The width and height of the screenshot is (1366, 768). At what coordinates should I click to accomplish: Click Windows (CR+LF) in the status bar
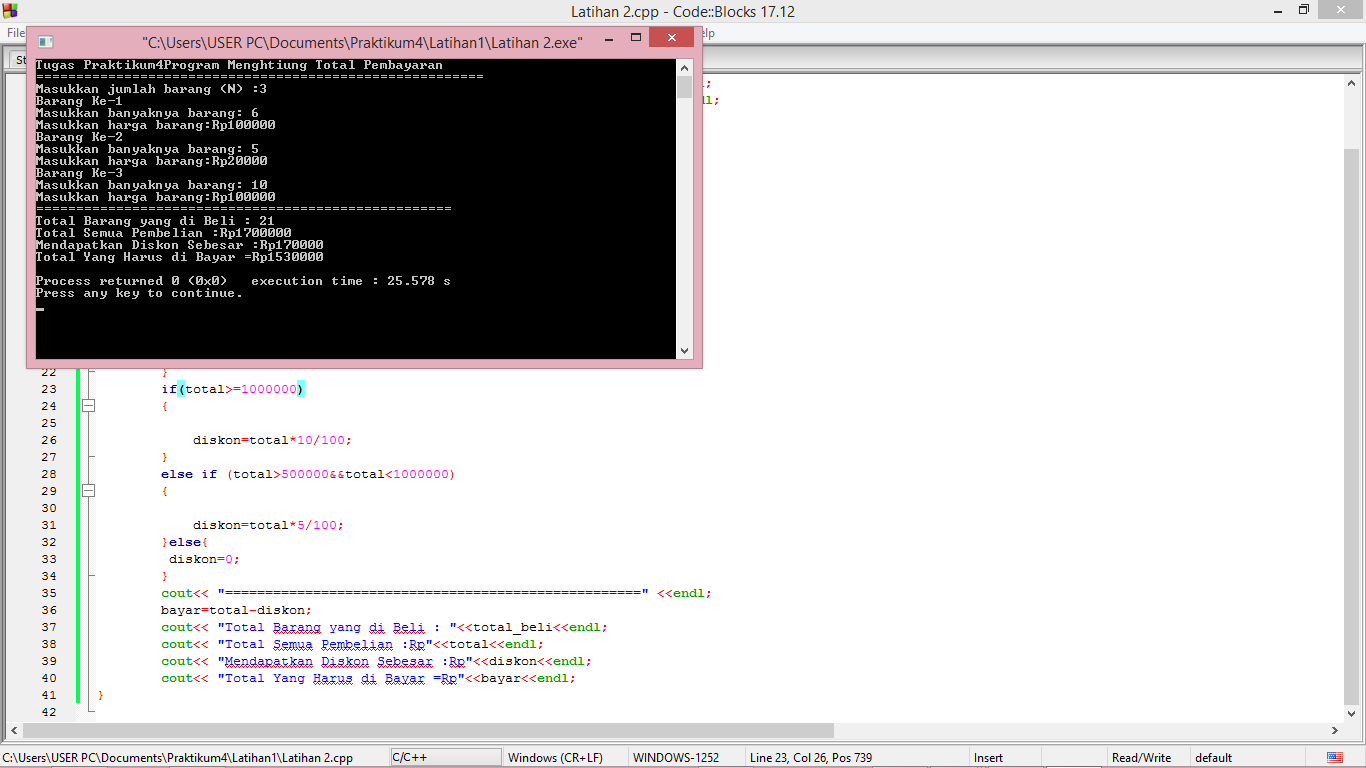(555, 758)
